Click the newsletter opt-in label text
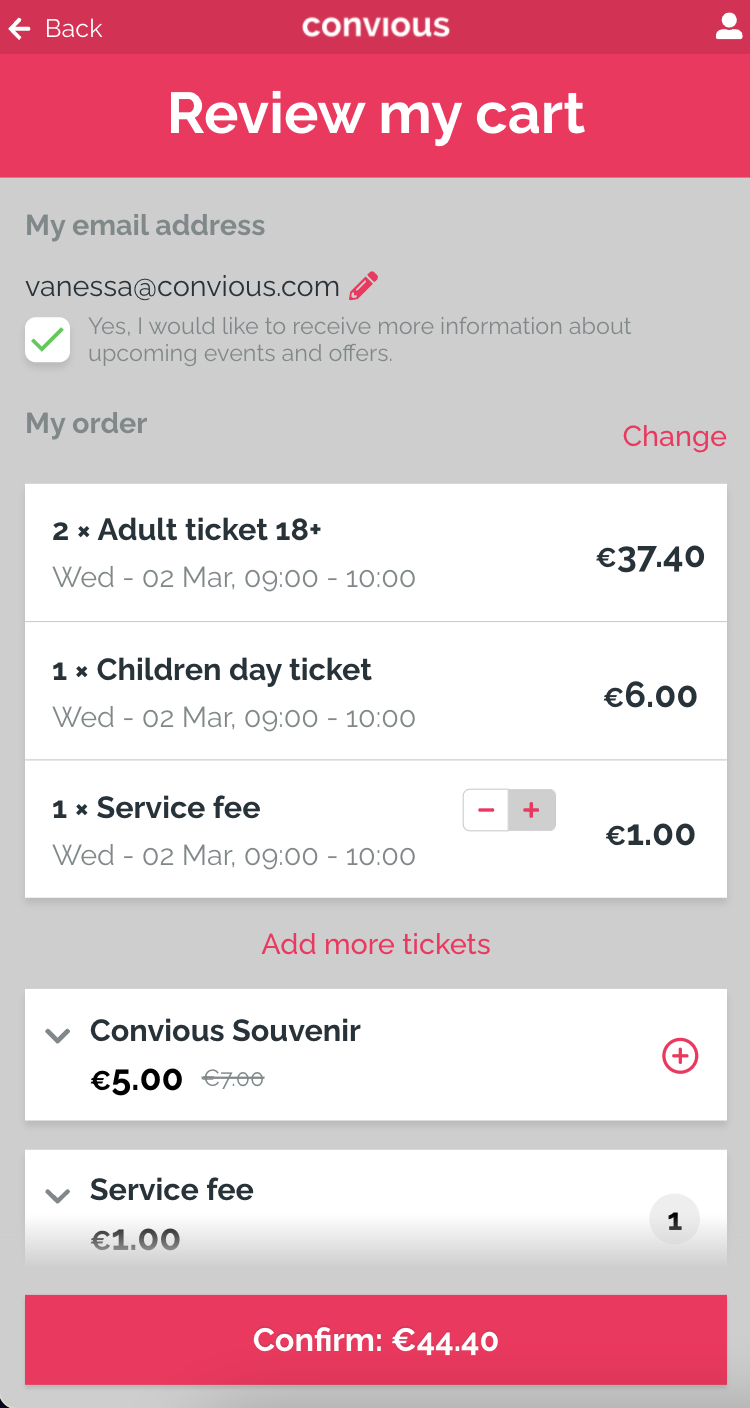Image resolution: width=750 pixels, height=1408 pixels. pos(359,339)
